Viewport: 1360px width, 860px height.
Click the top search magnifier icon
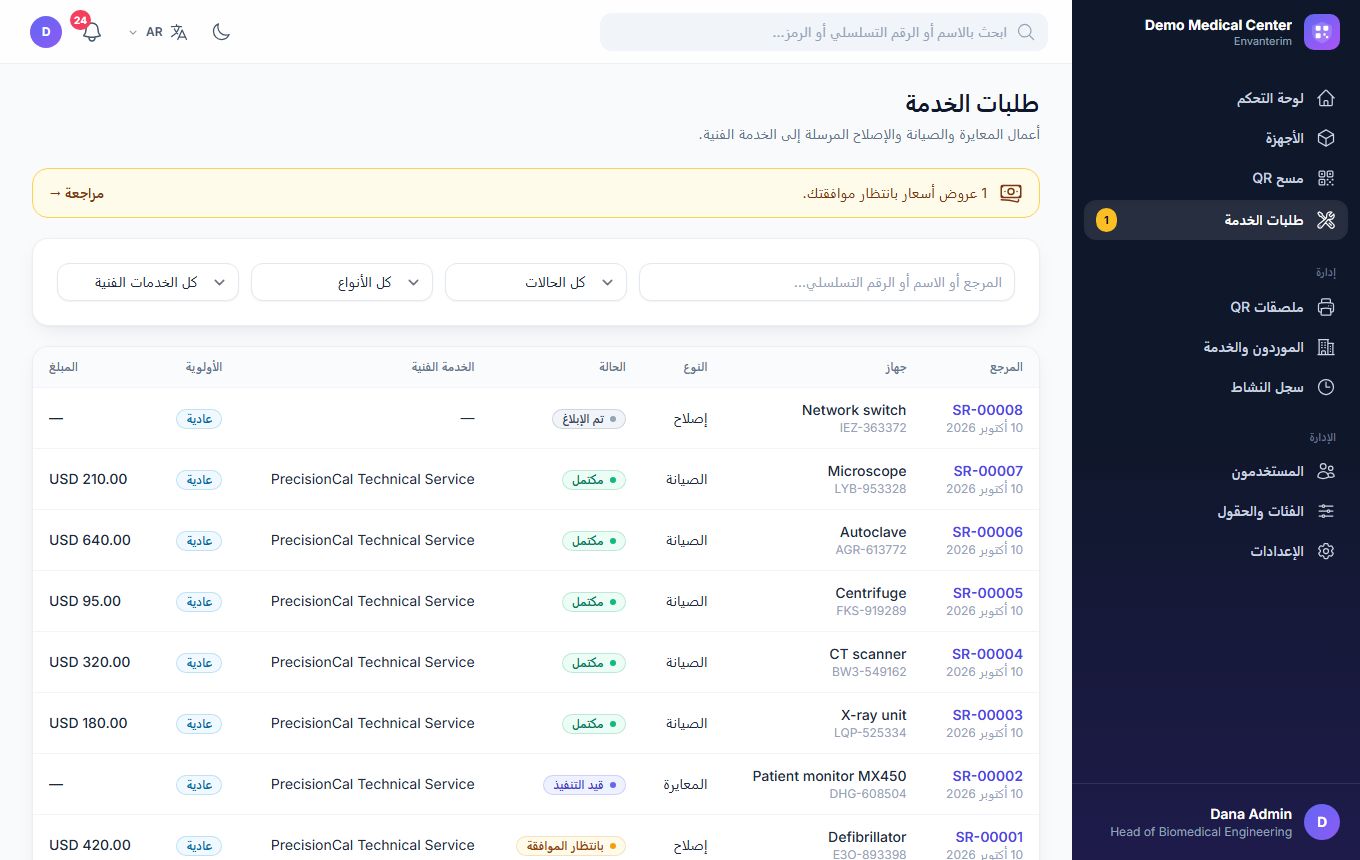click(x=1026, y=32)
